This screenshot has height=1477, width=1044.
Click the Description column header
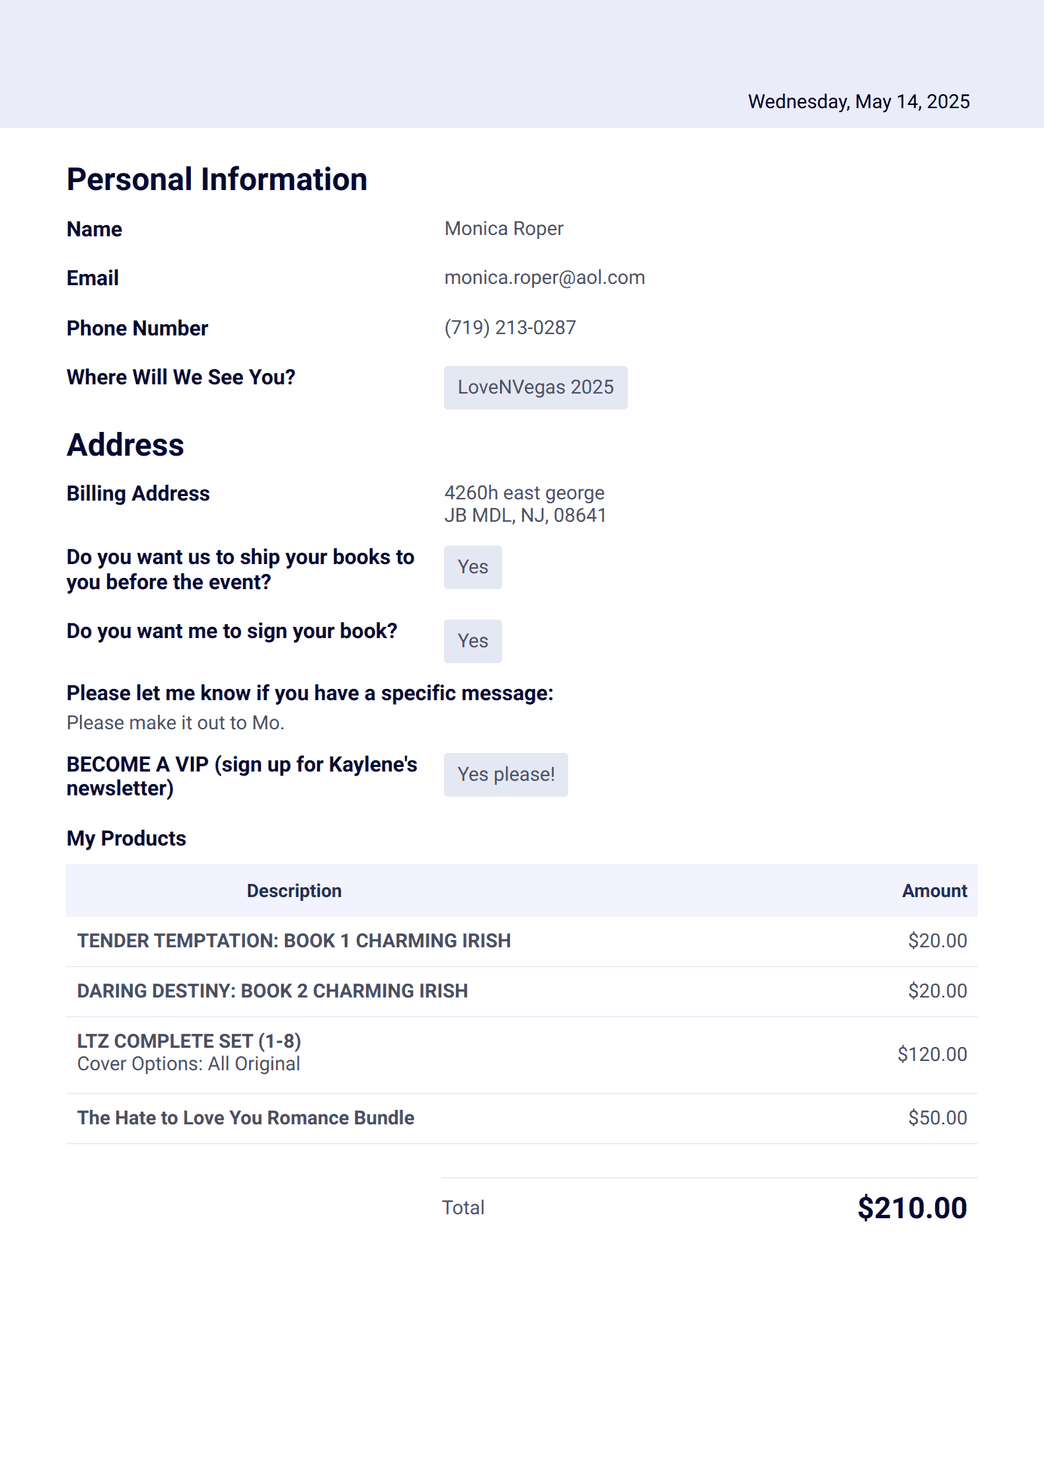294,891
